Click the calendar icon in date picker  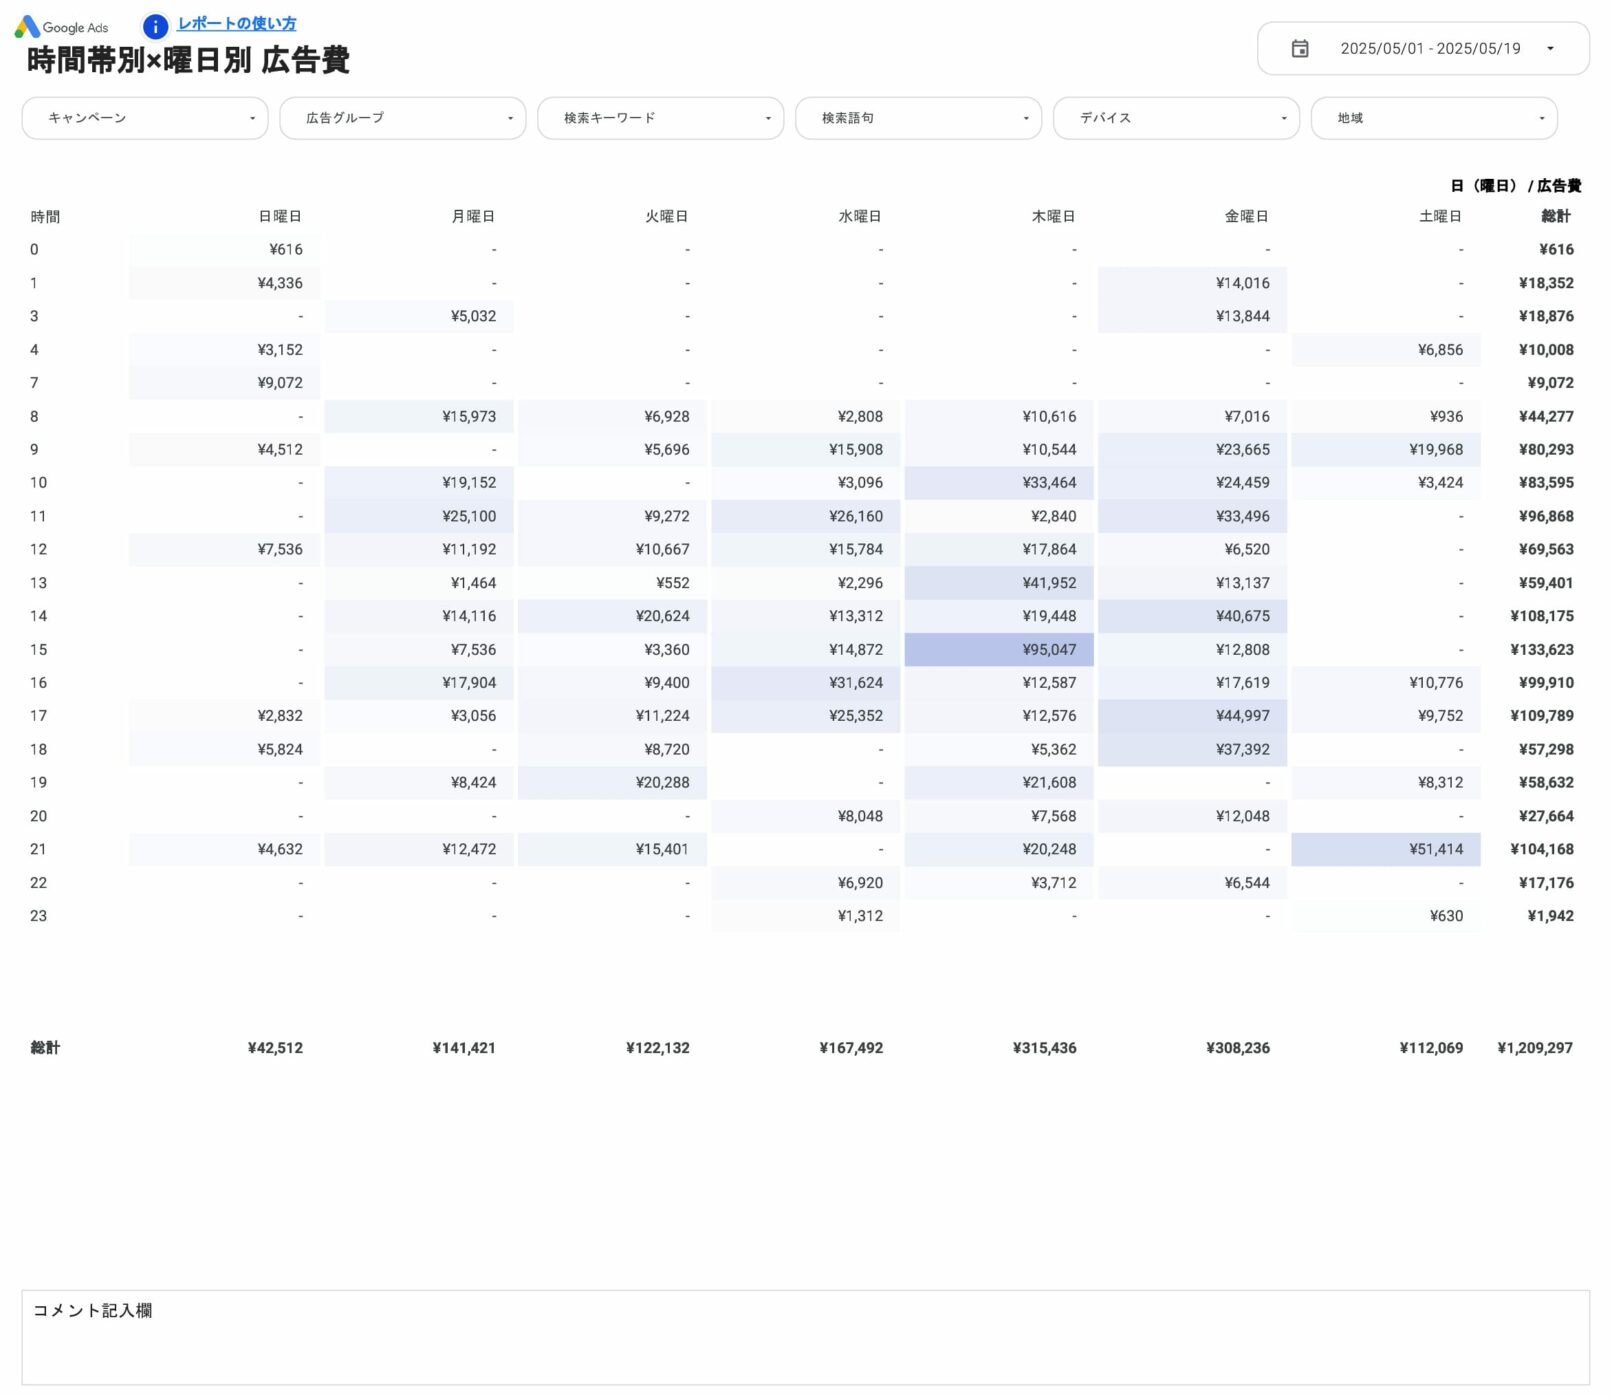[1299, 49]
